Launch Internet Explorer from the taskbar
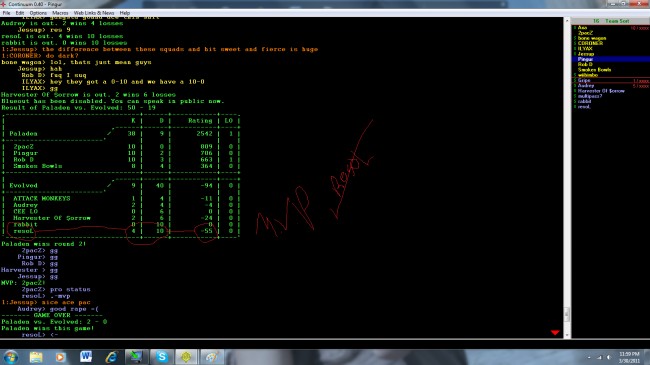Viewport: 650px width, 365px height. 111,357
